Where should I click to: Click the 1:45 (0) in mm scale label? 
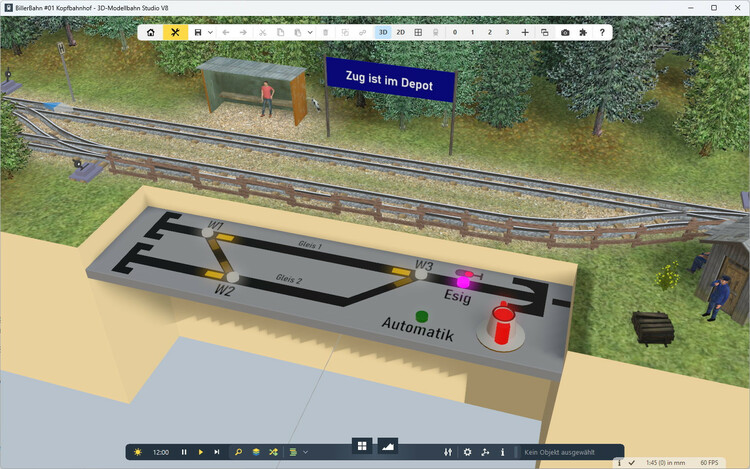(x=665, y=463)
